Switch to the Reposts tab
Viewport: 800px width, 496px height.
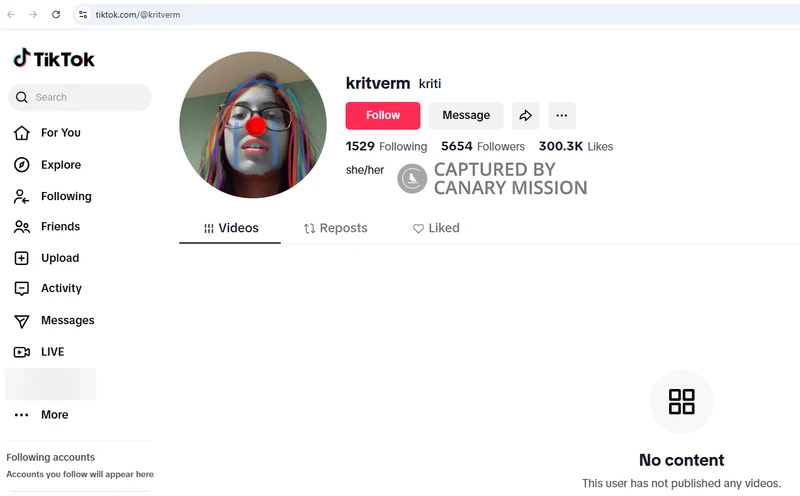tap(335, 228)
